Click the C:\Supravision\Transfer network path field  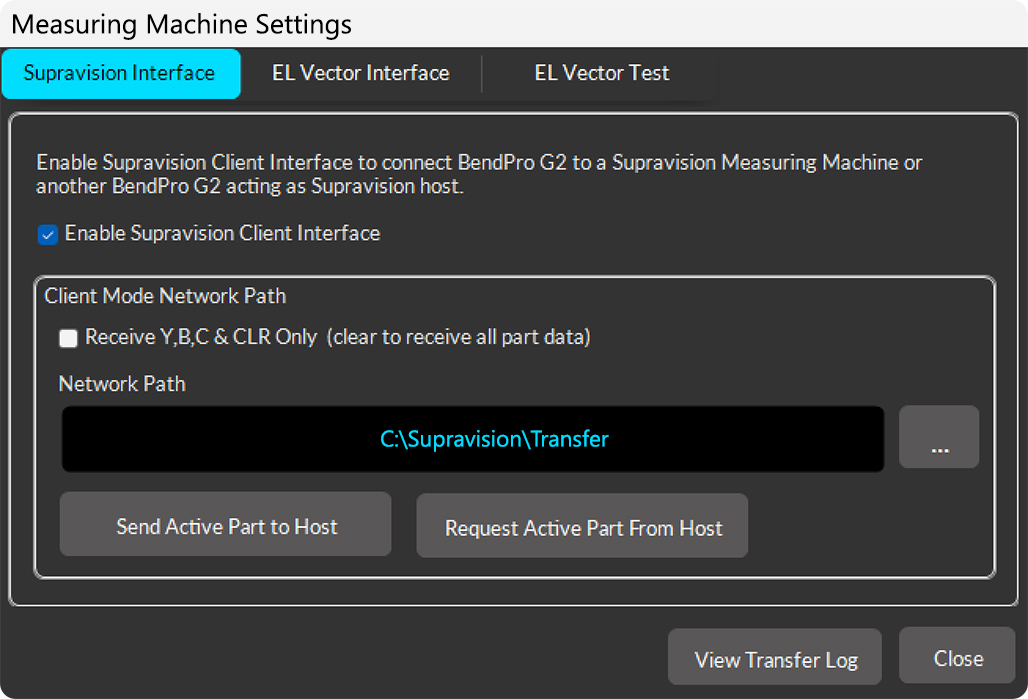coord(473,439)
